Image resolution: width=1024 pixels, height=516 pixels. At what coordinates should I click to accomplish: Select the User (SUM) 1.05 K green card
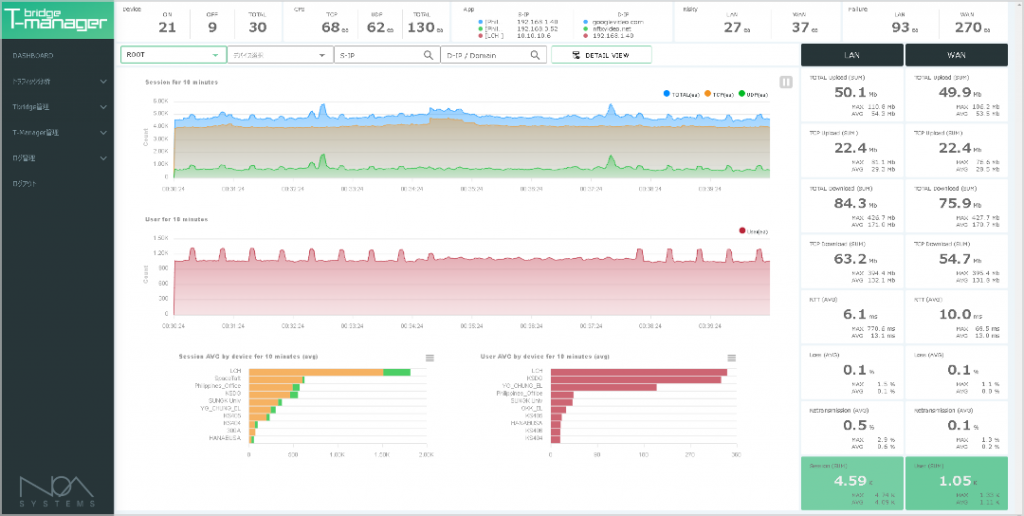click(956, 483)
